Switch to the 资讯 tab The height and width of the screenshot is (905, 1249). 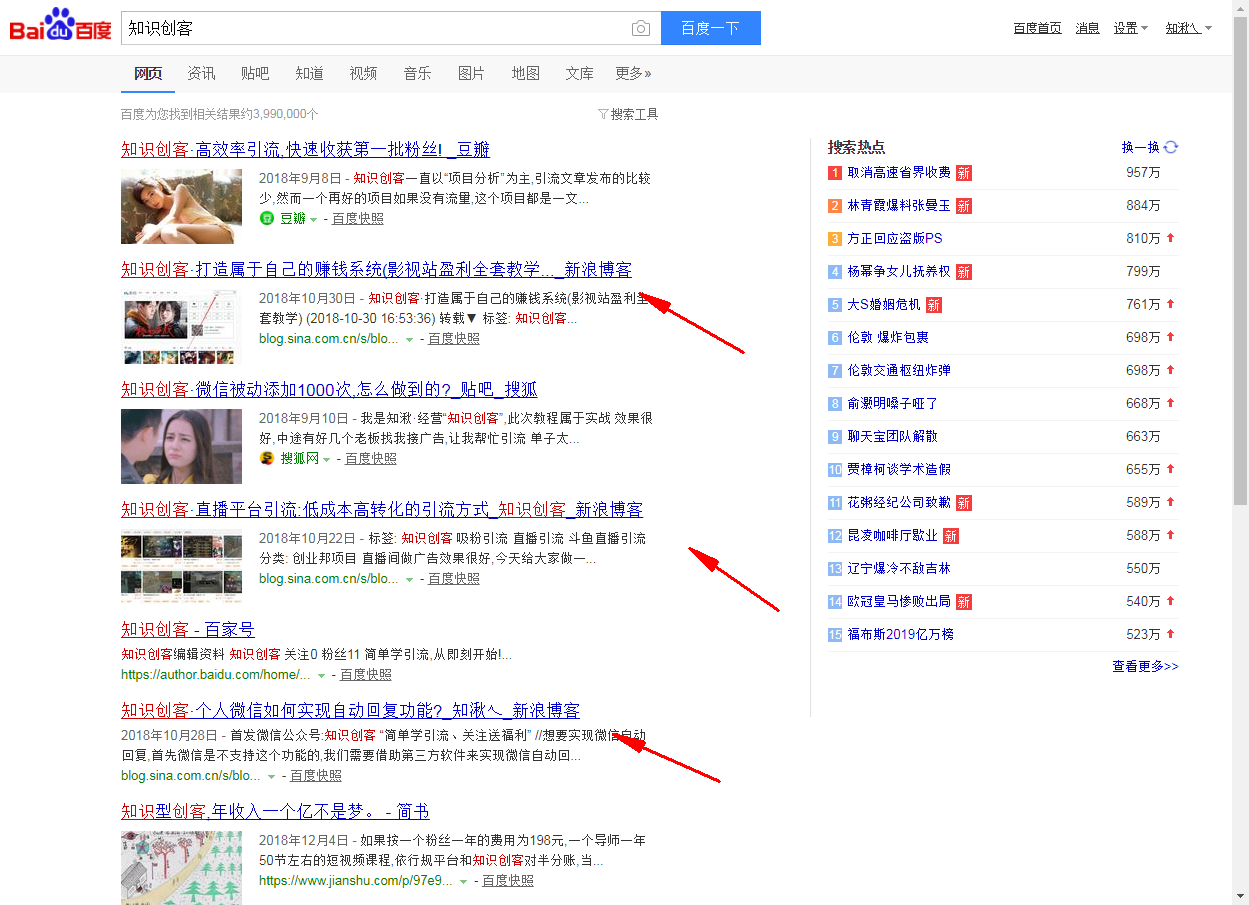click(201, 73)
